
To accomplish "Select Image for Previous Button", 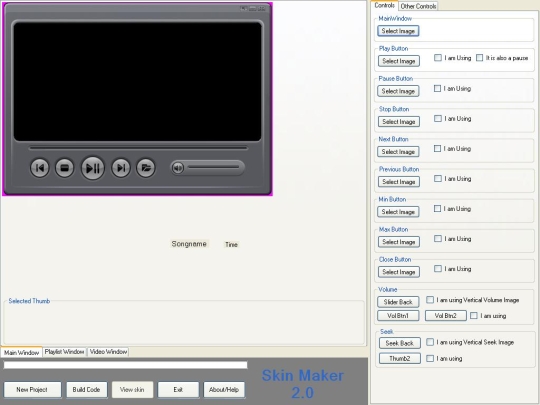I will 399,181.
